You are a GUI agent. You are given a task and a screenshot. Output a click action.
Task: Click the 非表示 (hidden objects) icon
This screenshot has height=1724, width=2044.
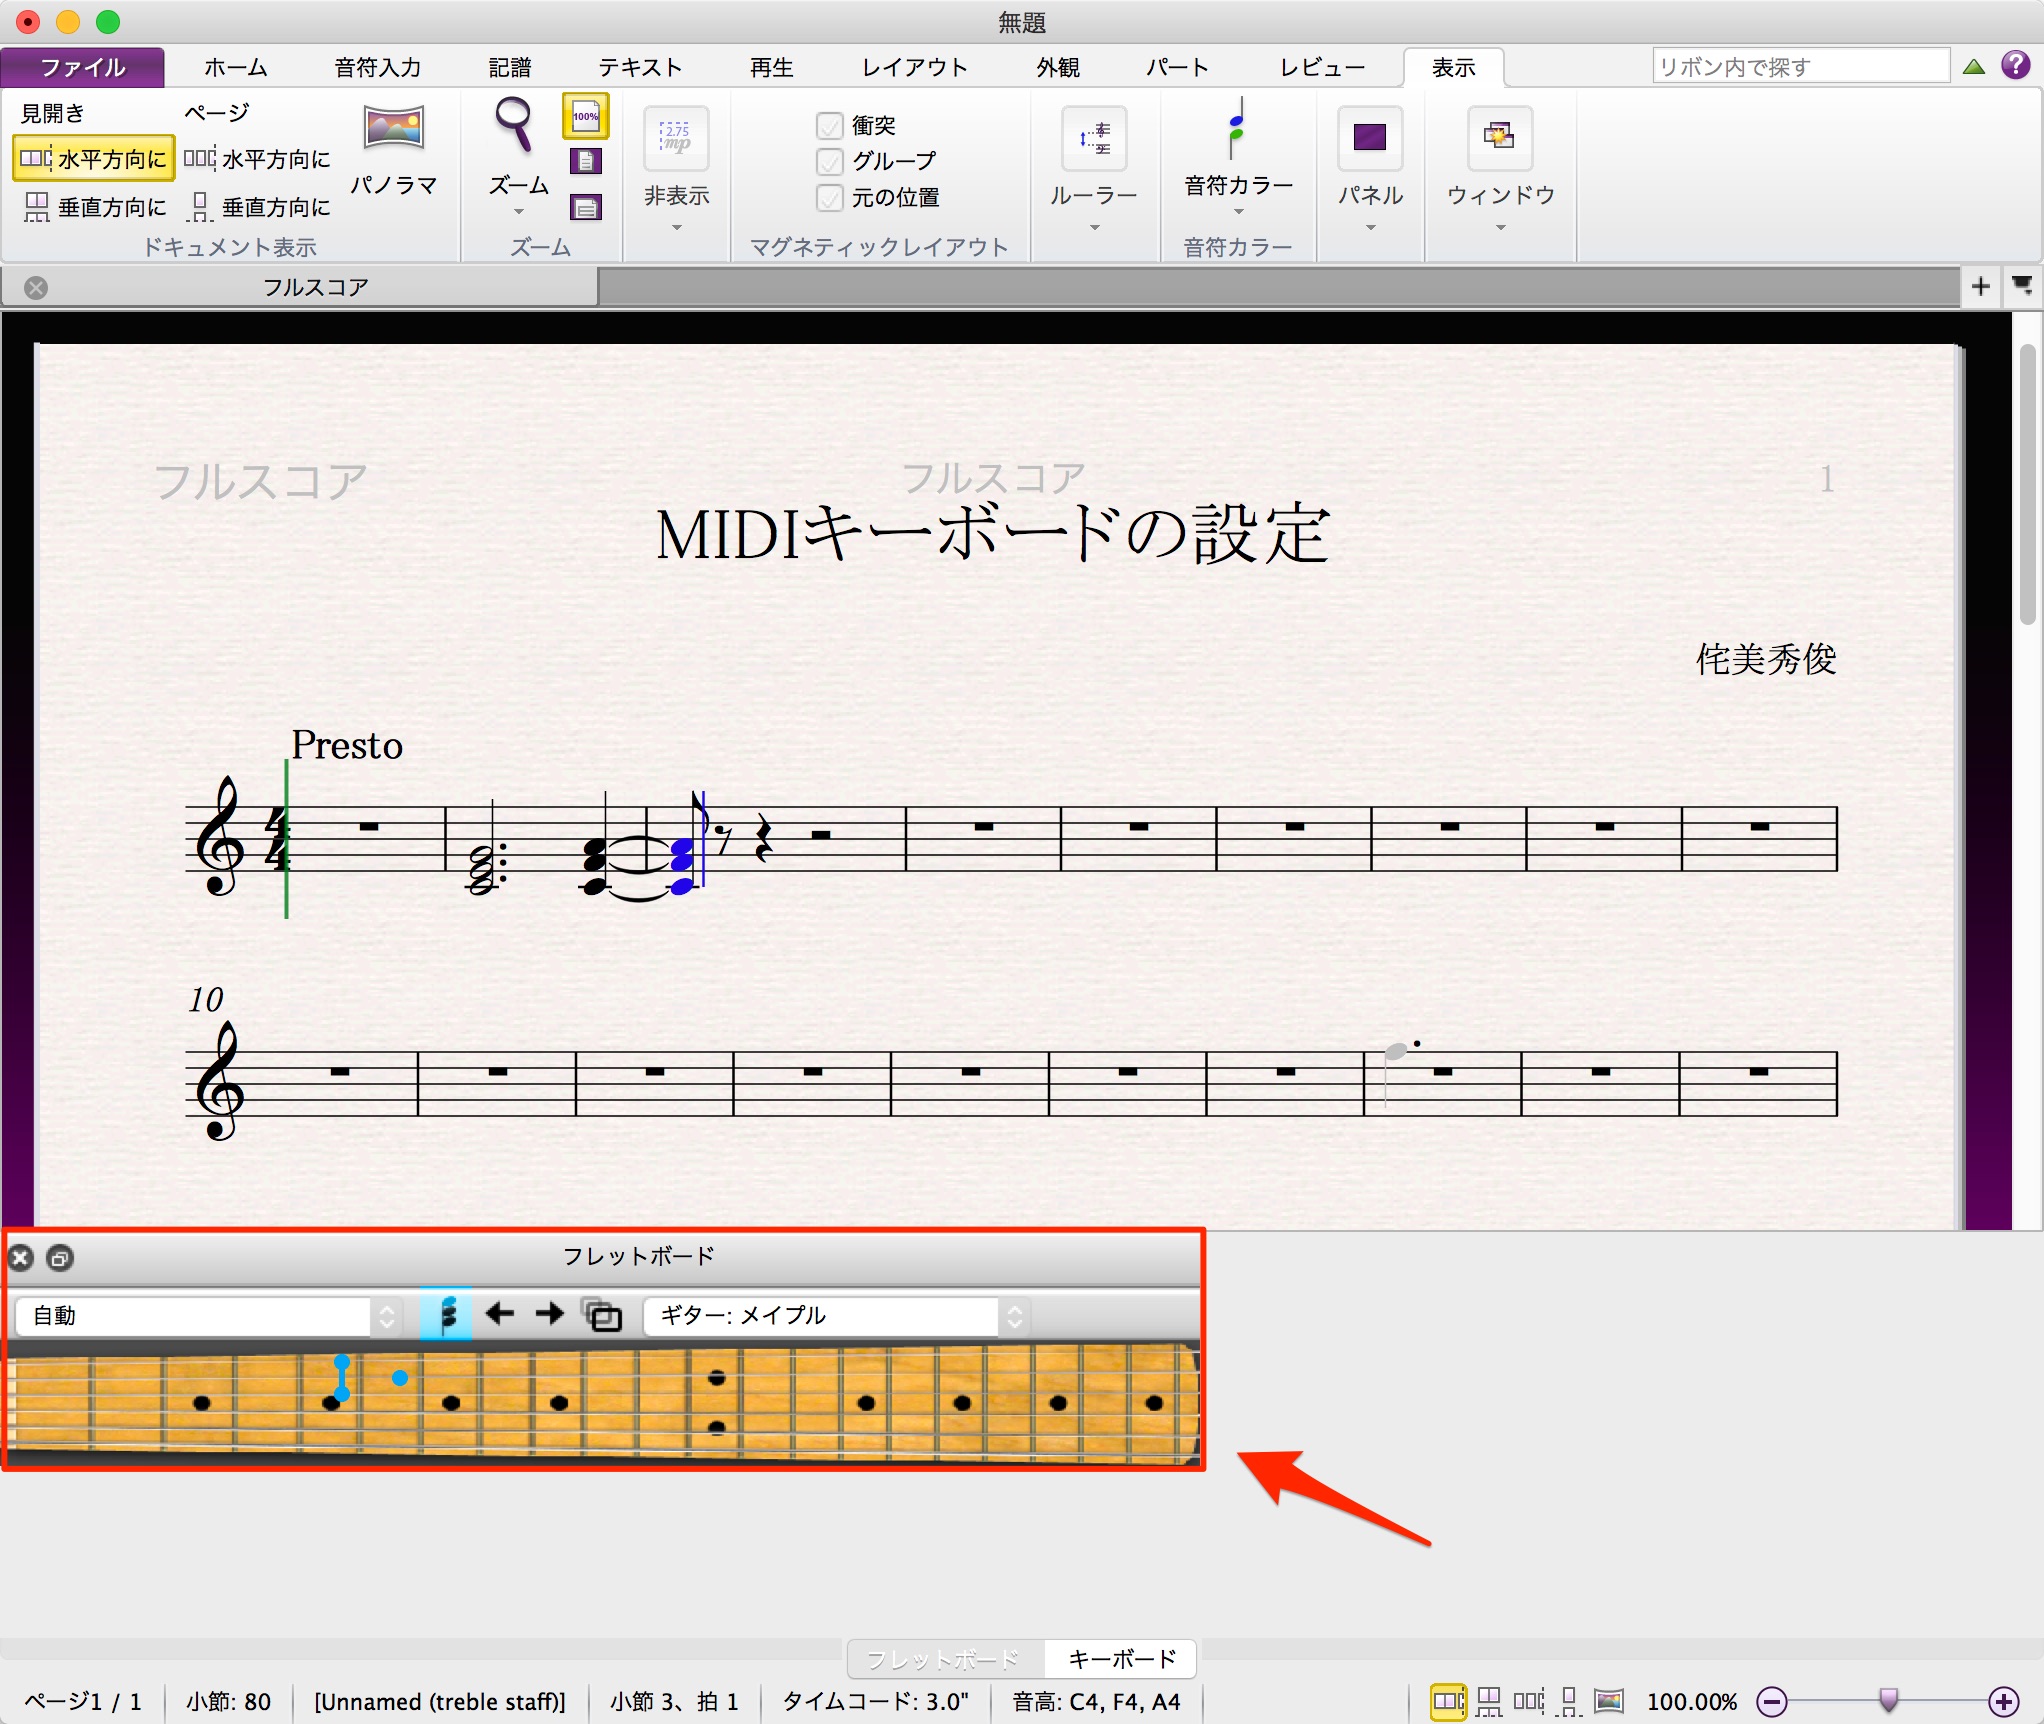[x=677, y=138]
